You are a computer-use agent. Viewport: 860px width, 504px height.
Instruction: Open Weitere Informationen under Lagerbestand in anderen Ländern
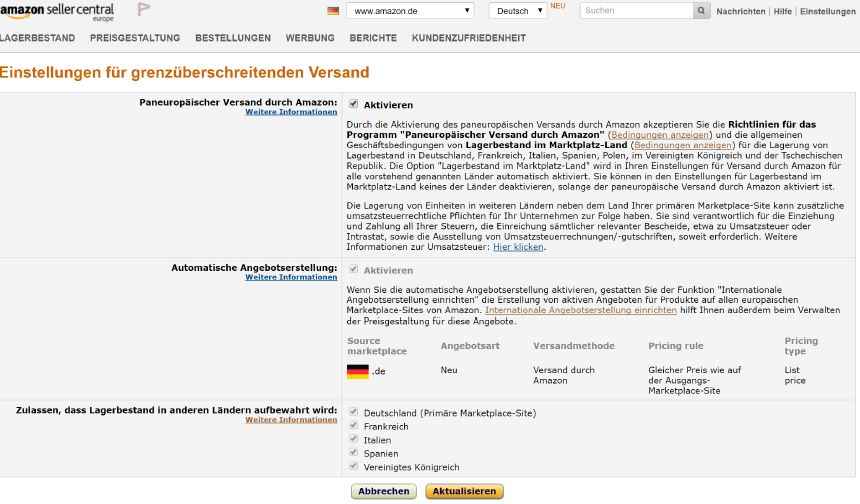coord(291,420)
